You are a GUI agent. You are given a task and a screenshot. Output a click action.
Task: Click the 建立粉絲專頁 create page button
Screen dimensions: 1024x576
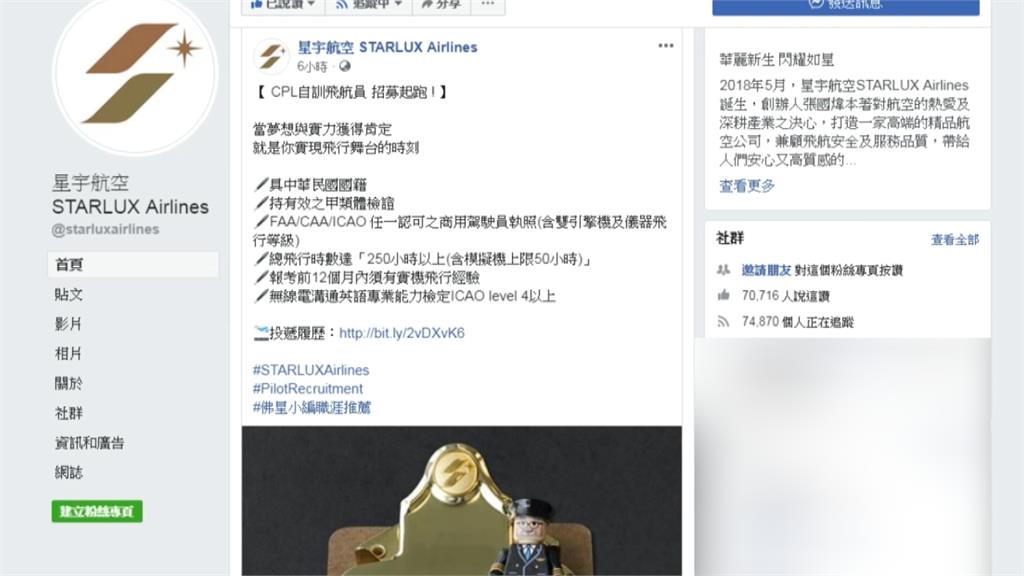(x=97, y=511)
